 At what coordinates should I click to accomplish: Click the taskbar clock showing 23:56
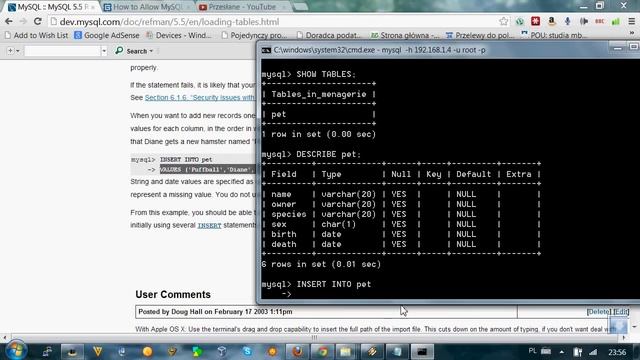(617, 352)
